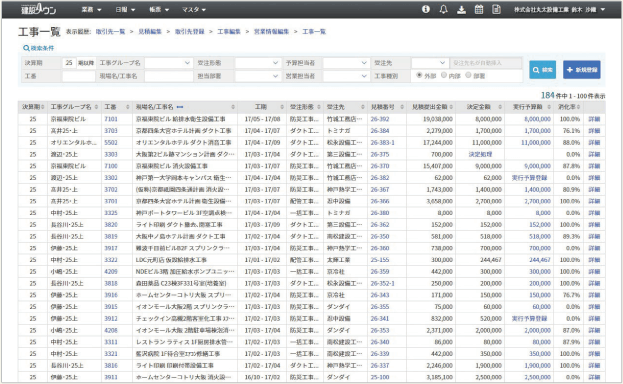Go to 取引先一覧 breadcrumb link
623x384 pixels.
pyautogui.click(x=110, y=31)
